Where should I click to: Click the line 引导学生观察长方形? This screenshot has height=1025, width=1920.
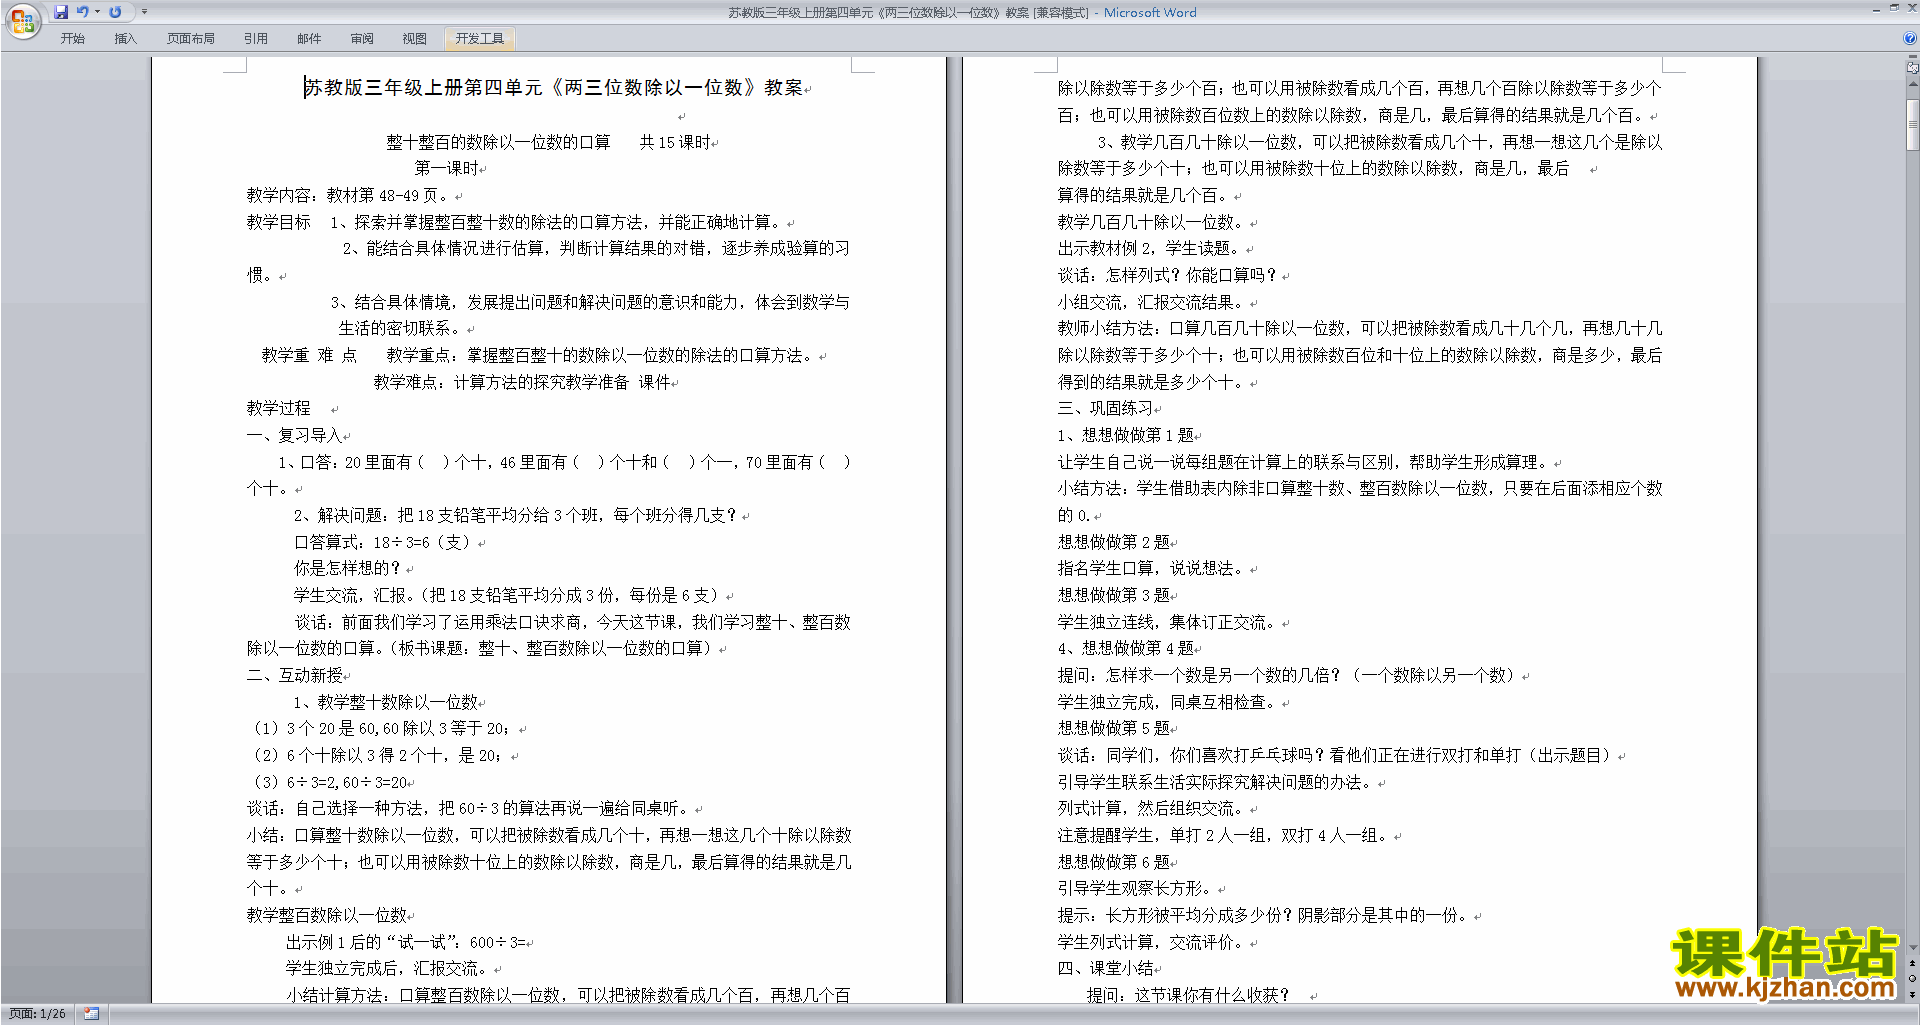point(1136,889)
